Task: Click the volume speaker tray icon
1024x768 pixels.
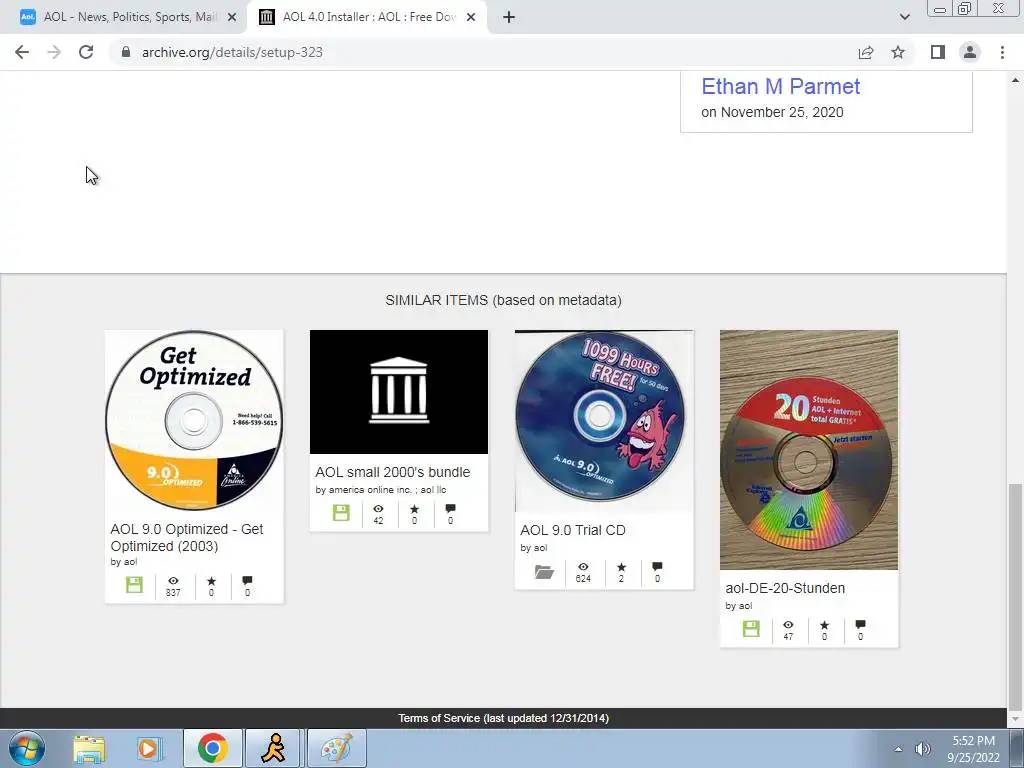Action: pos(922,749)
